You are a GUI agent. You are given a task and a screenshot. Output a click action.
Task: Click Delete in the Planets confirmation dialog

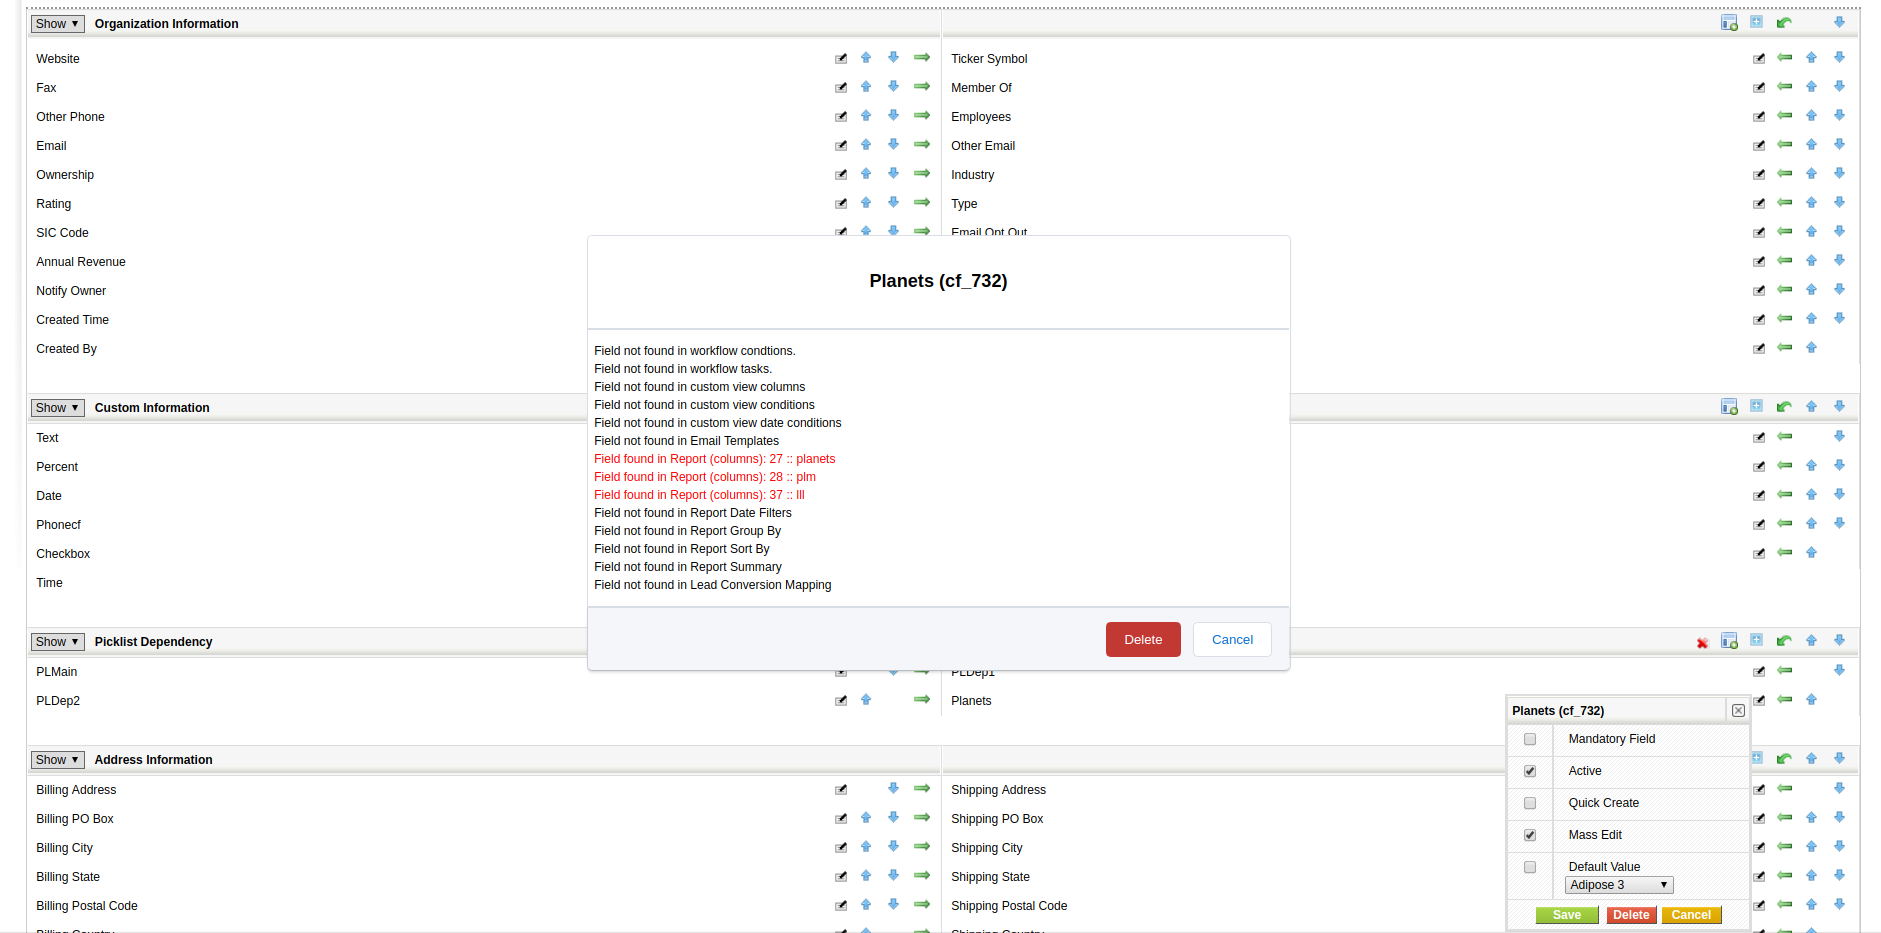1143,639
